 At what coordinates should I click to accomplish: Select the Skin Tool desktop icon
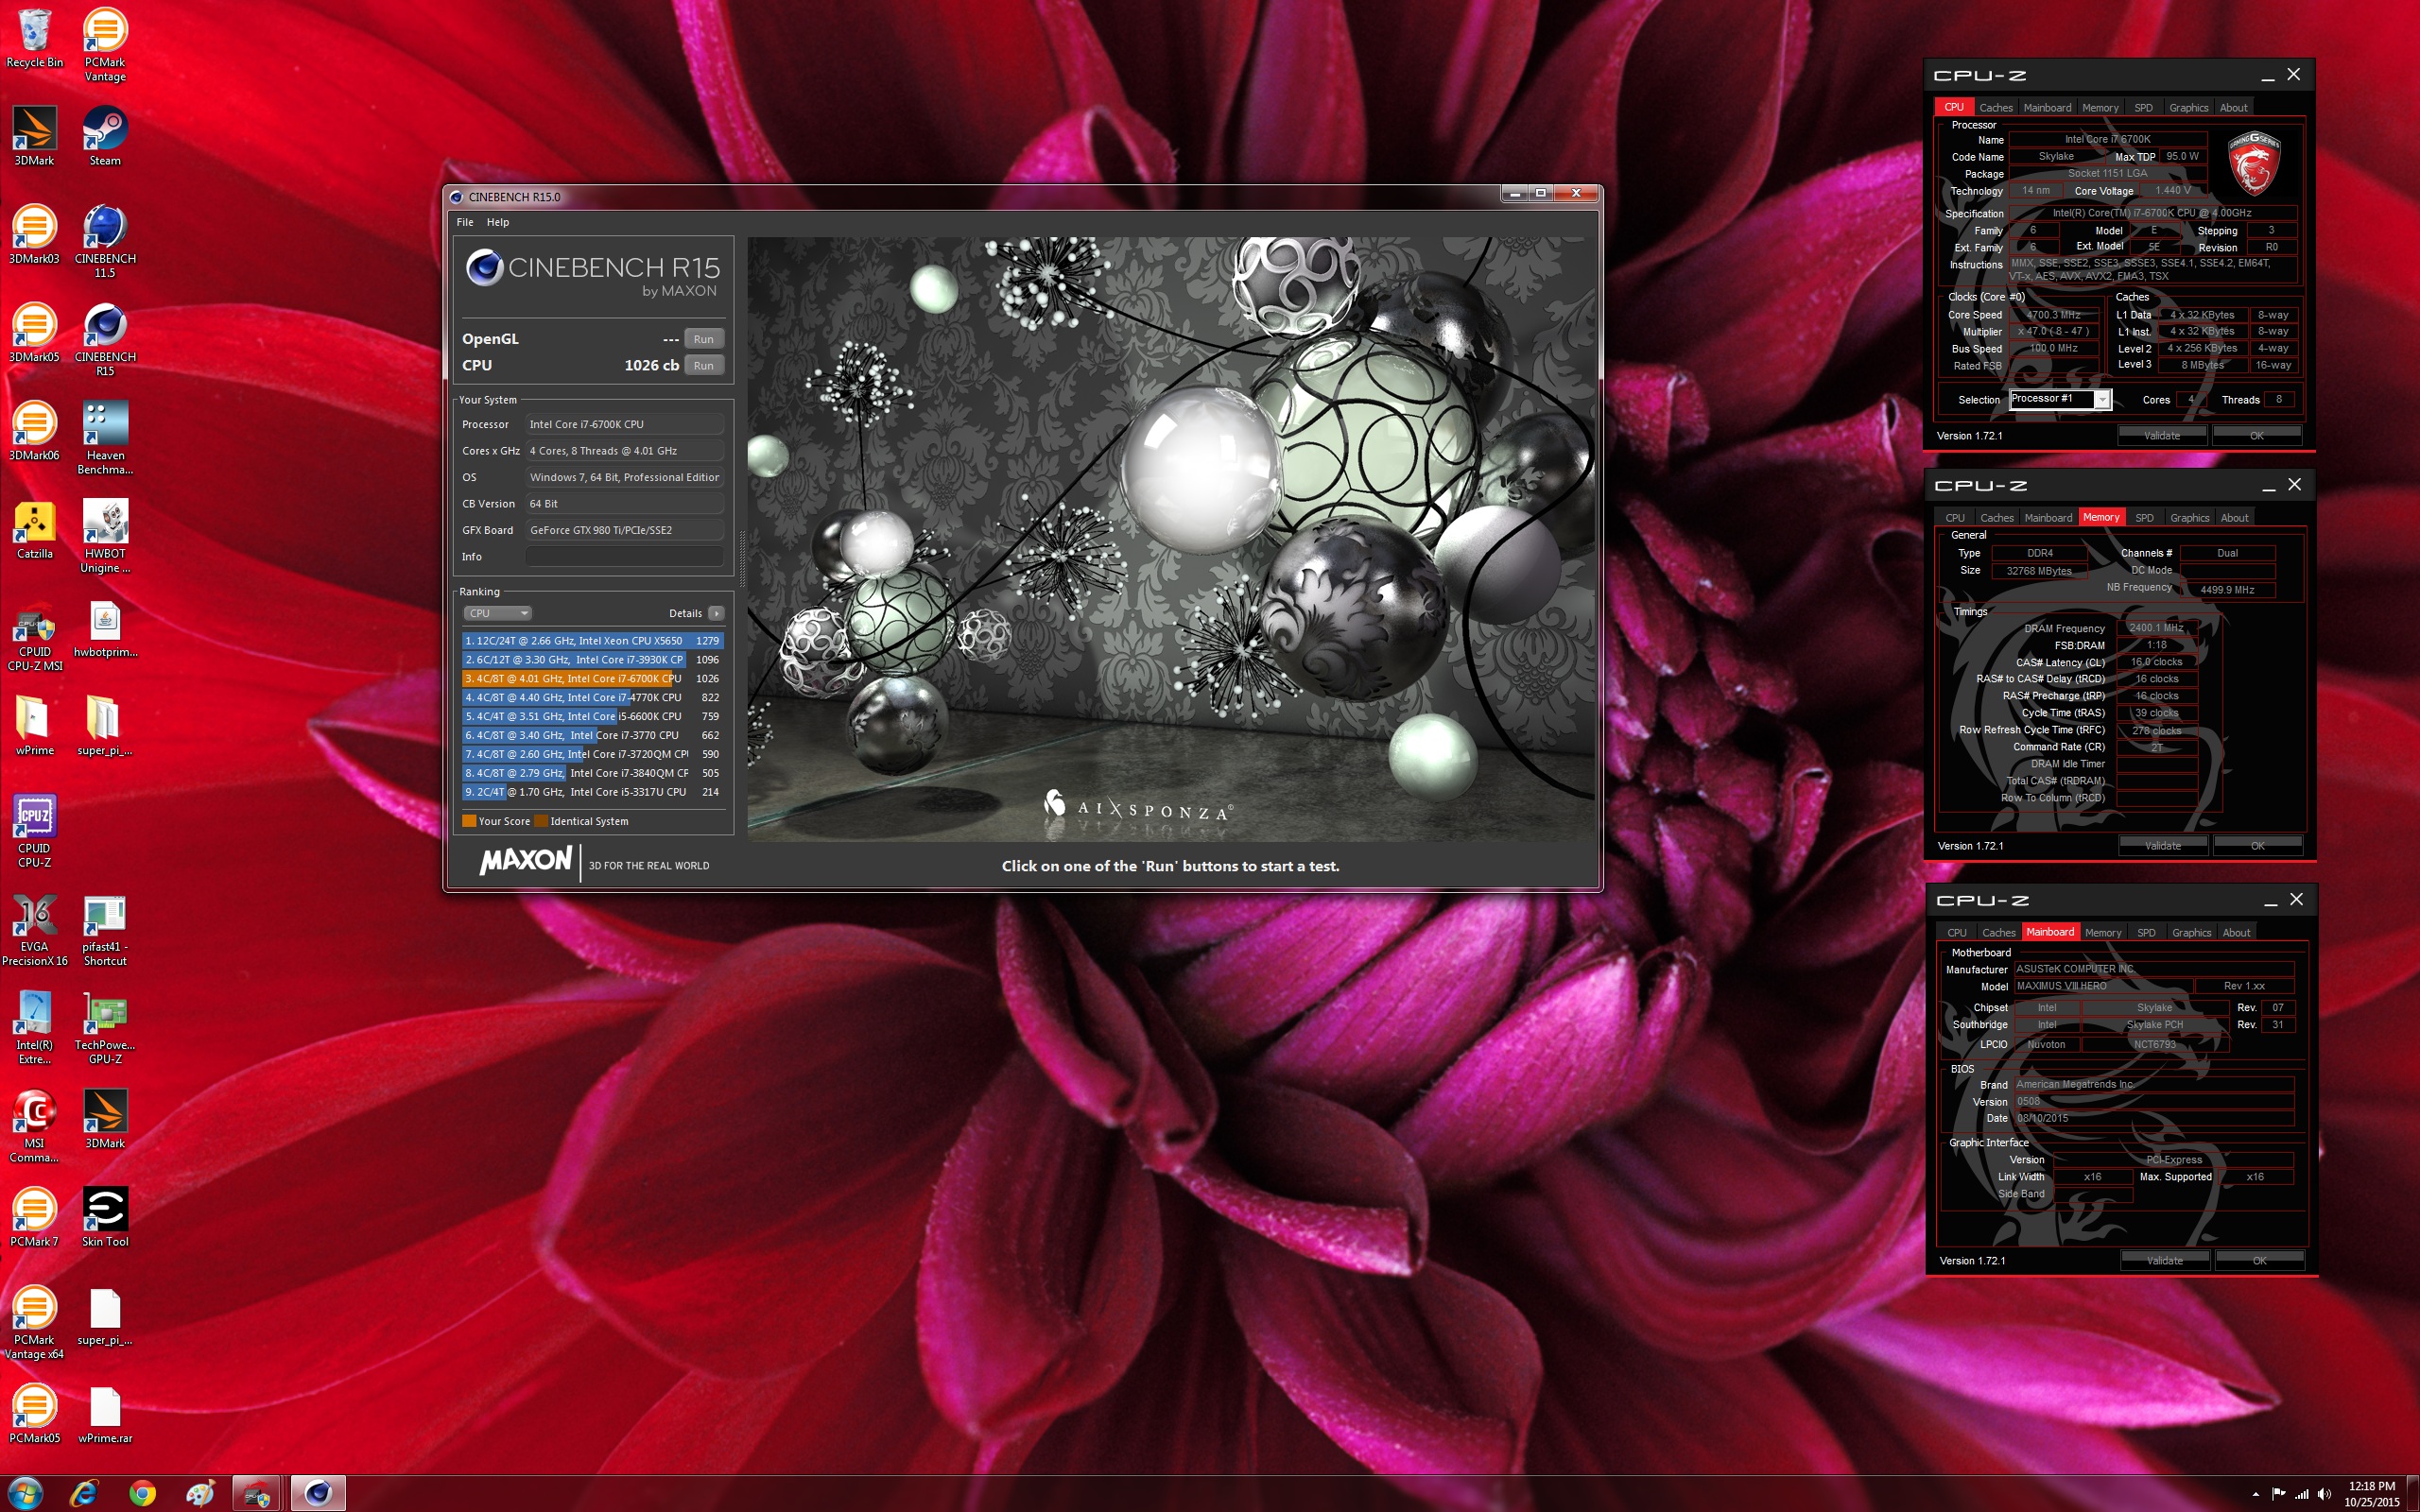[105, 1216]
